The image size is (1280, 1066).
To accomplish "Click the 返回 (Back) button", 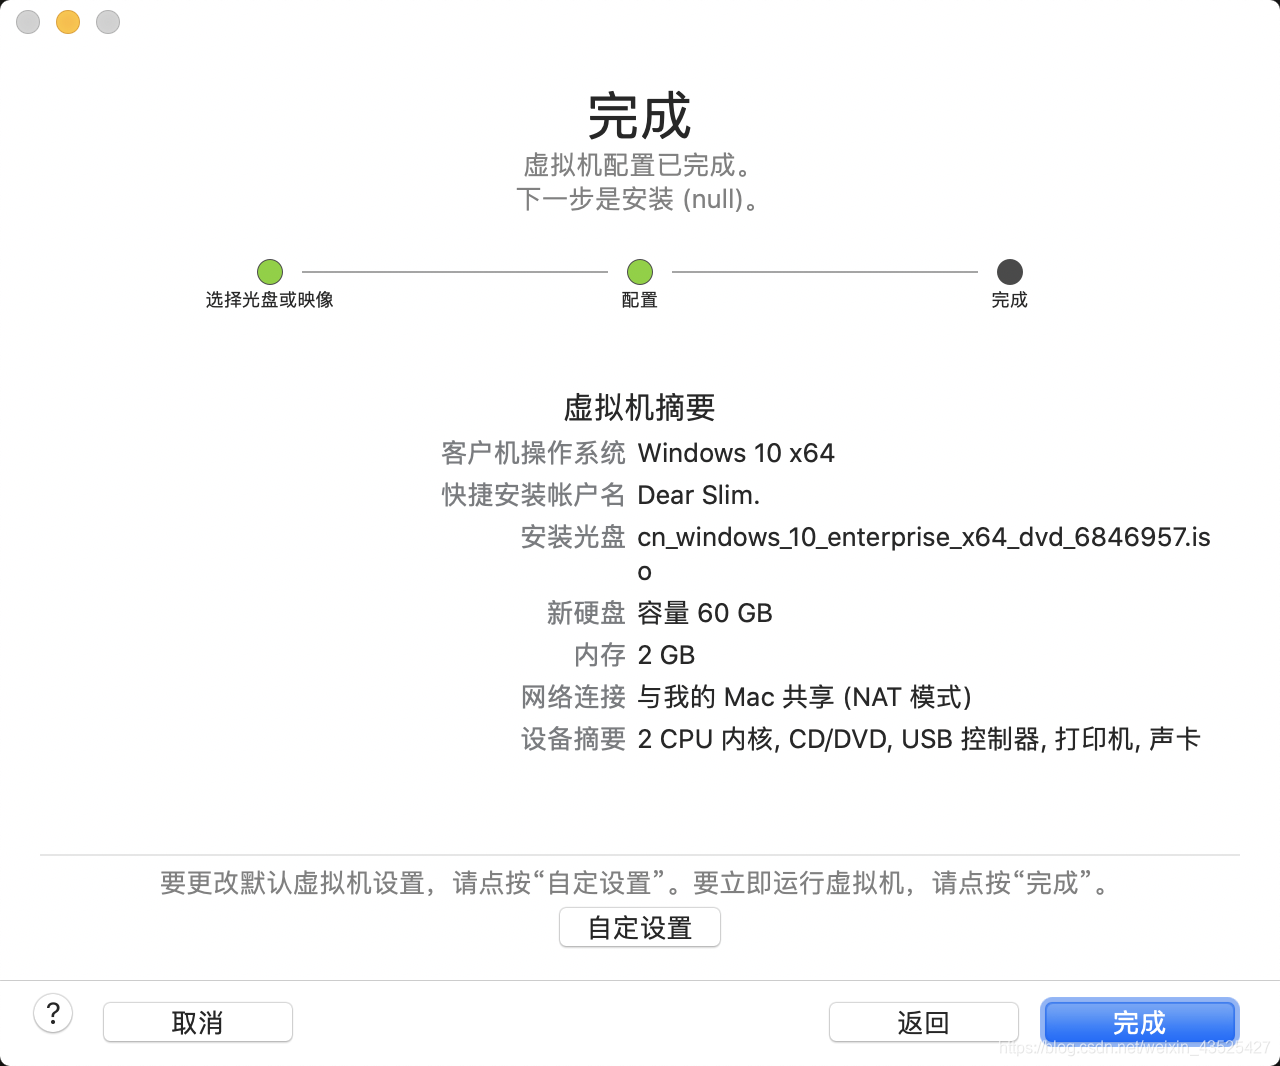I will click(x=923, y=1022).
